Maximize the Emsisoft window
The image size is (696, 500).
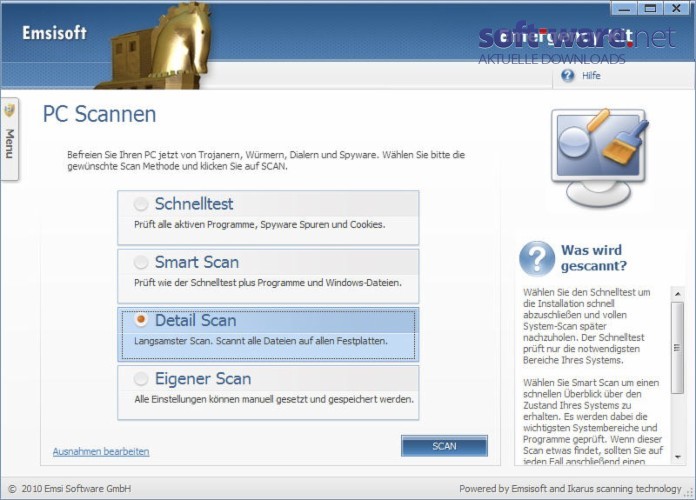click(650, 8)
